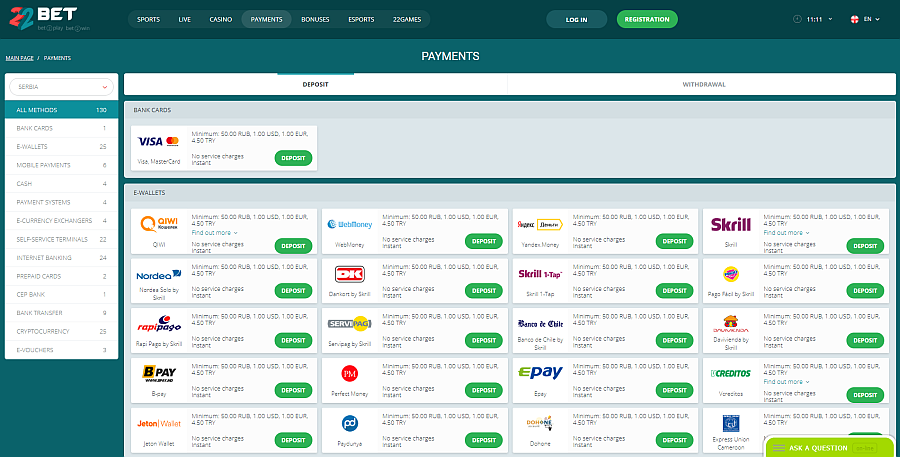Image resolution: width=900 pixels, height=457 pixels.
Task: Filter by E-Wallets
Action: pyautogui.click(x=61, y=146)
